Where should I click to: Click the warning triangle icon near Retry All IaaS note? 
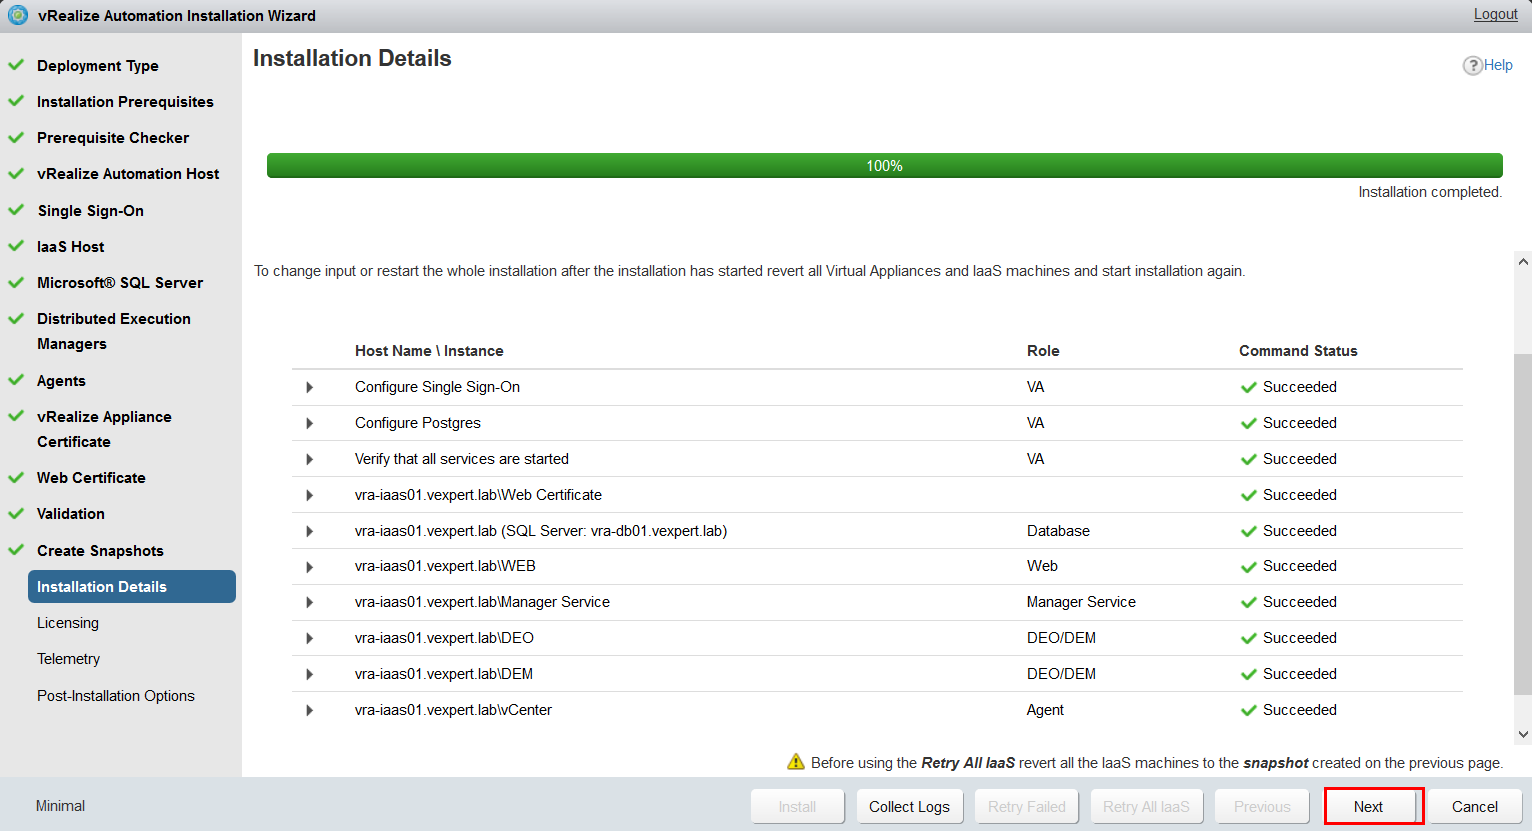pos(796,762)
